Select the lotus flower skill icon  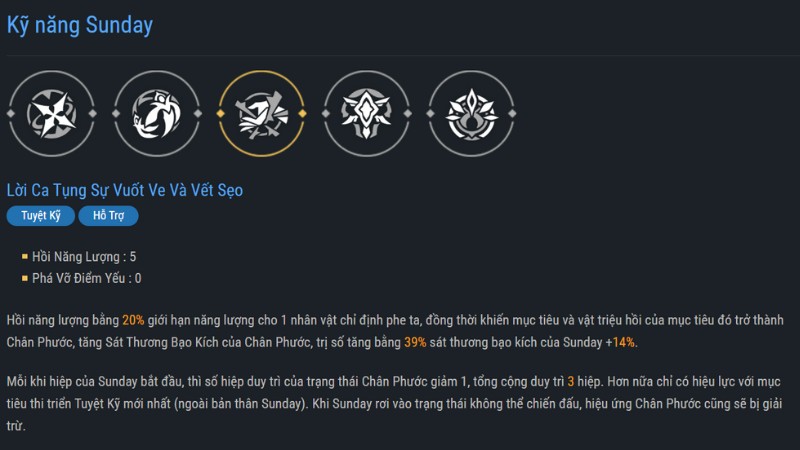click(471, 115)
